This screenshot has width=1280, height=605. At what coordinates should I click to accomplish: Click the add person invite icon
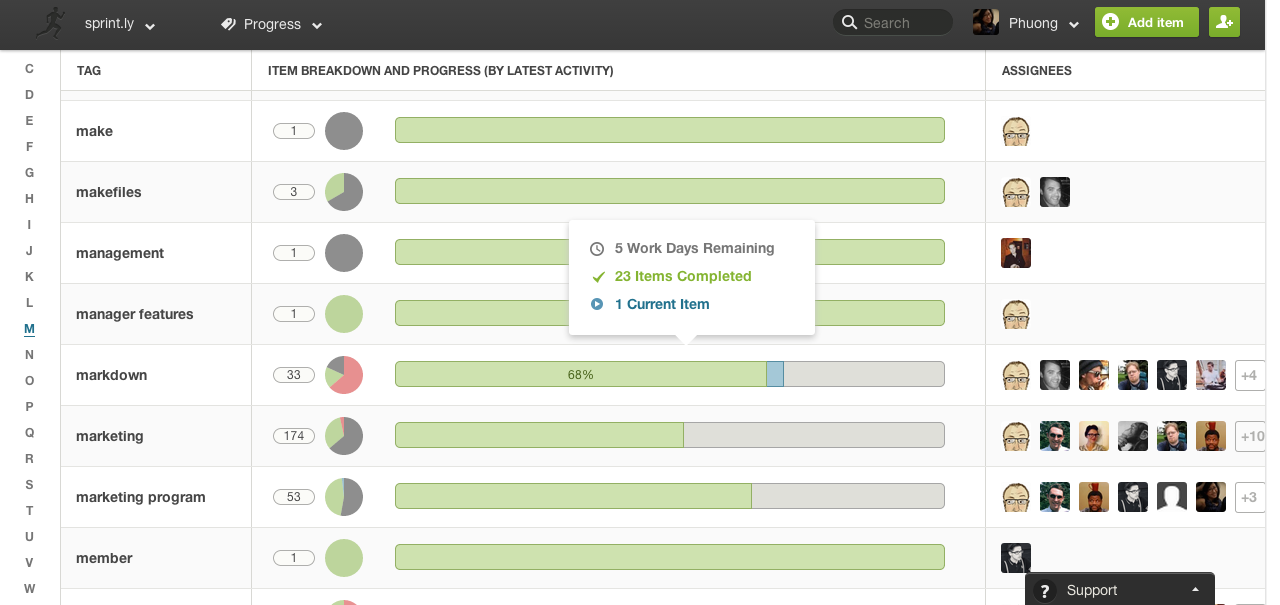1224,23
